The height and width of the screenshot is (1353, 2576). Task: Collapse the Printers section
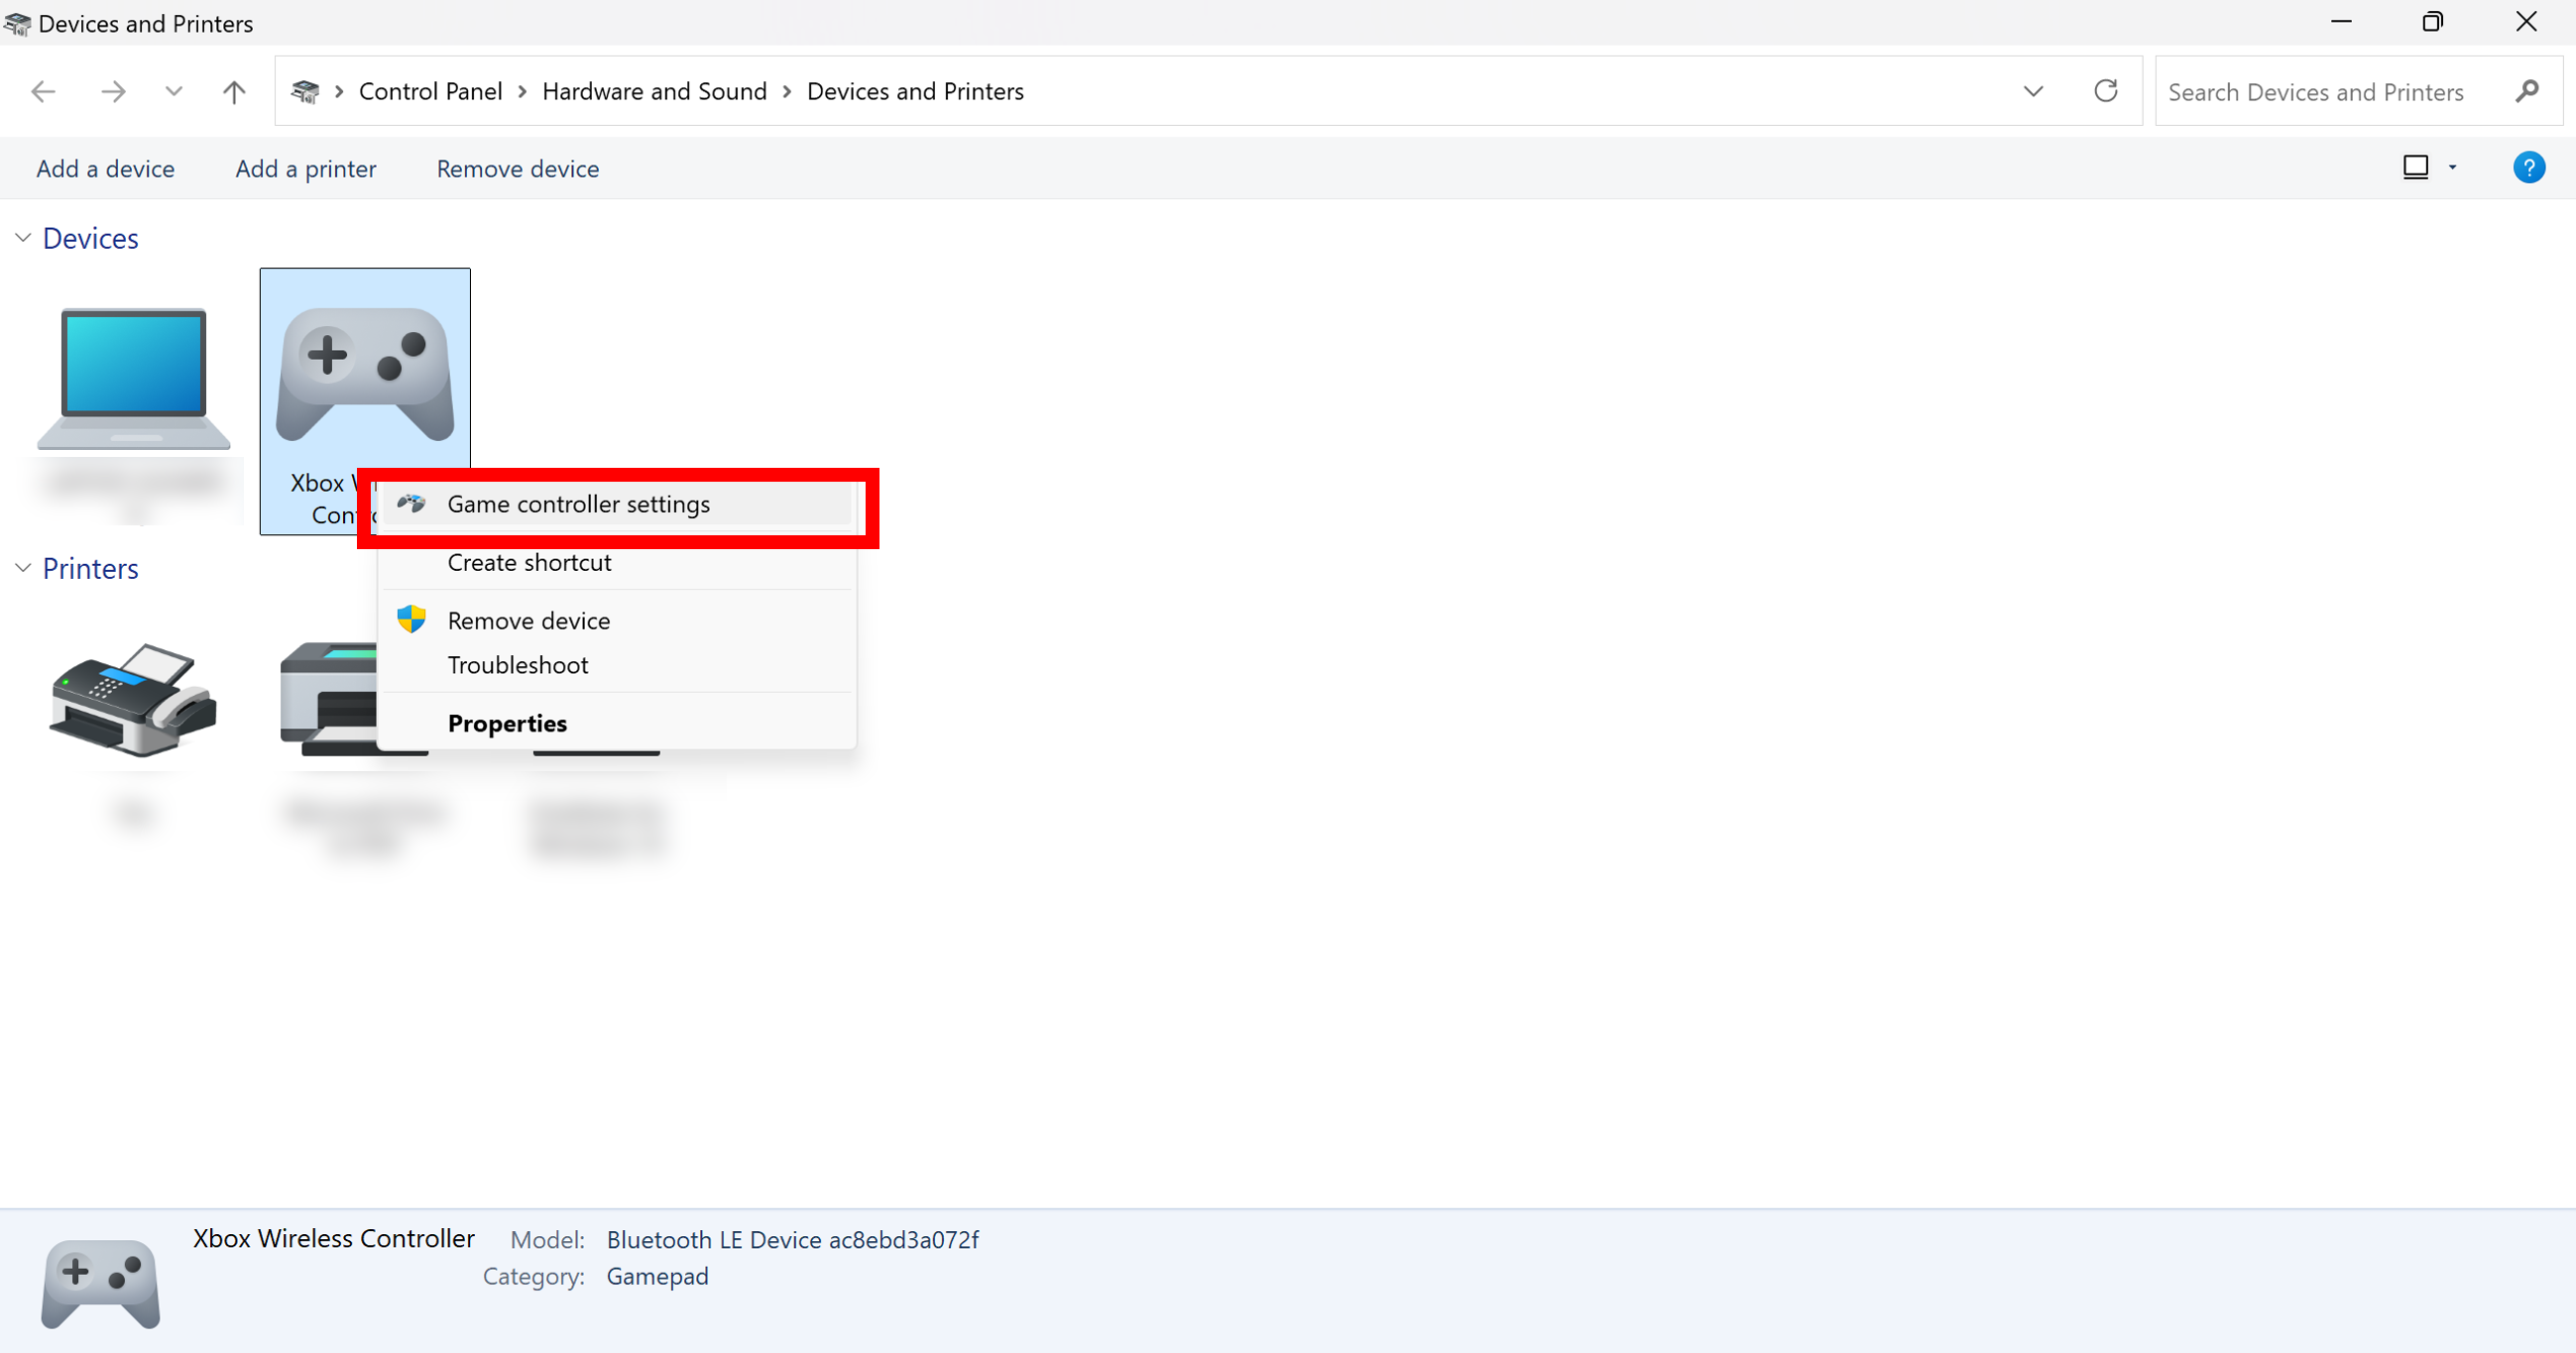pos(23,568)
